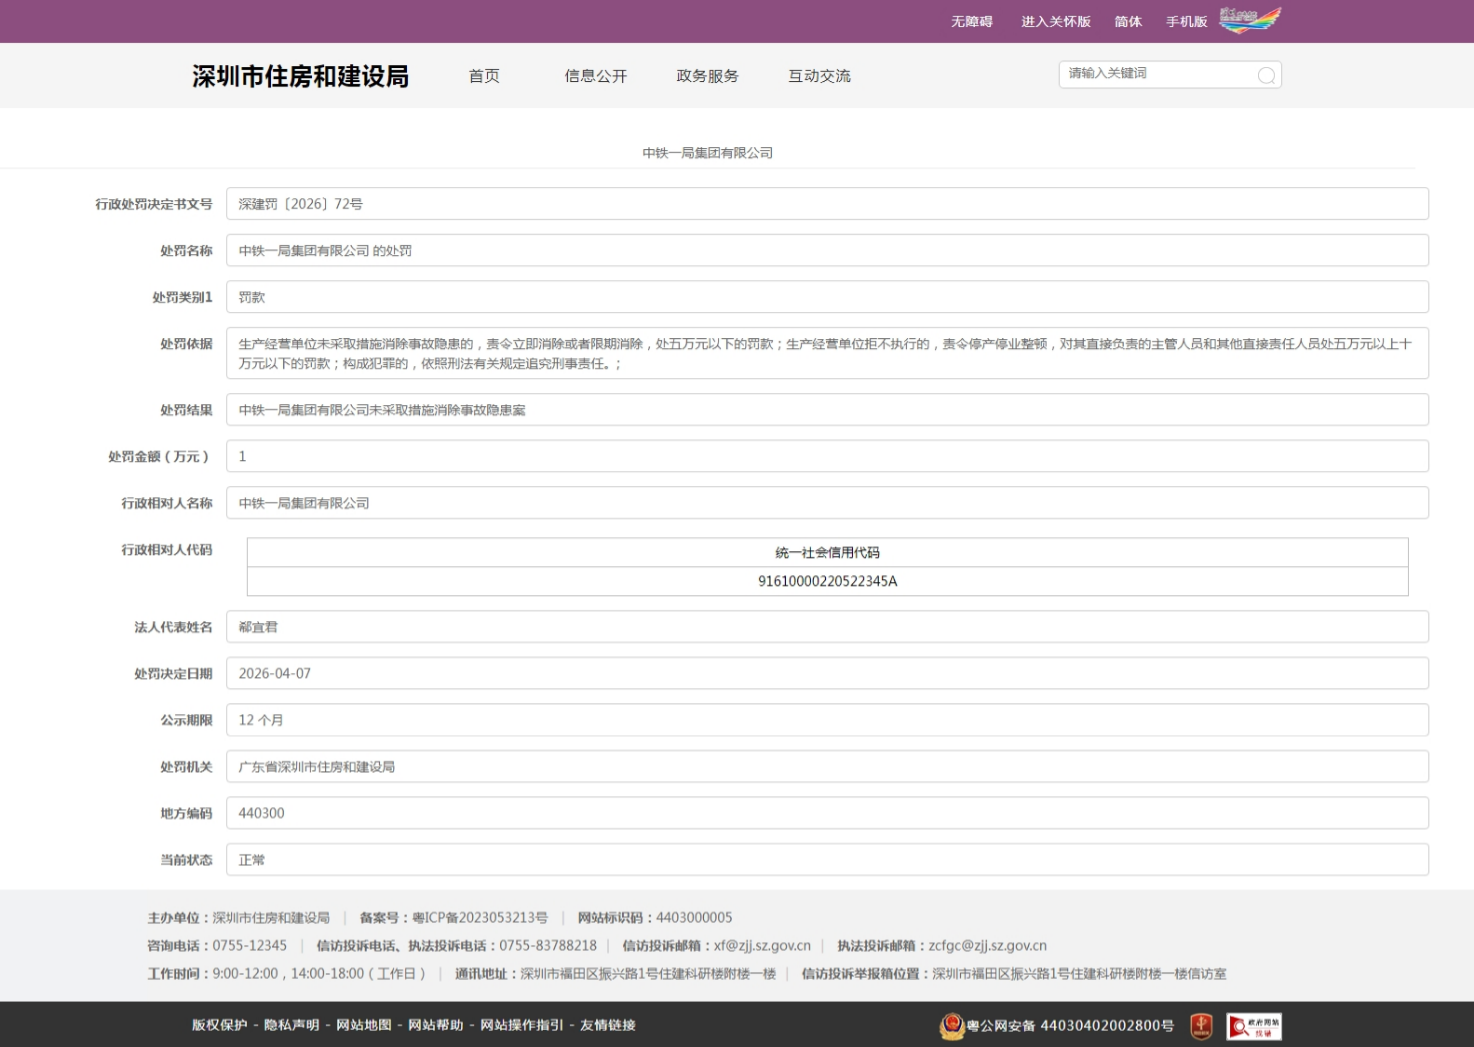Click the 粤公网安备 record number link

coord(1070,1026)
